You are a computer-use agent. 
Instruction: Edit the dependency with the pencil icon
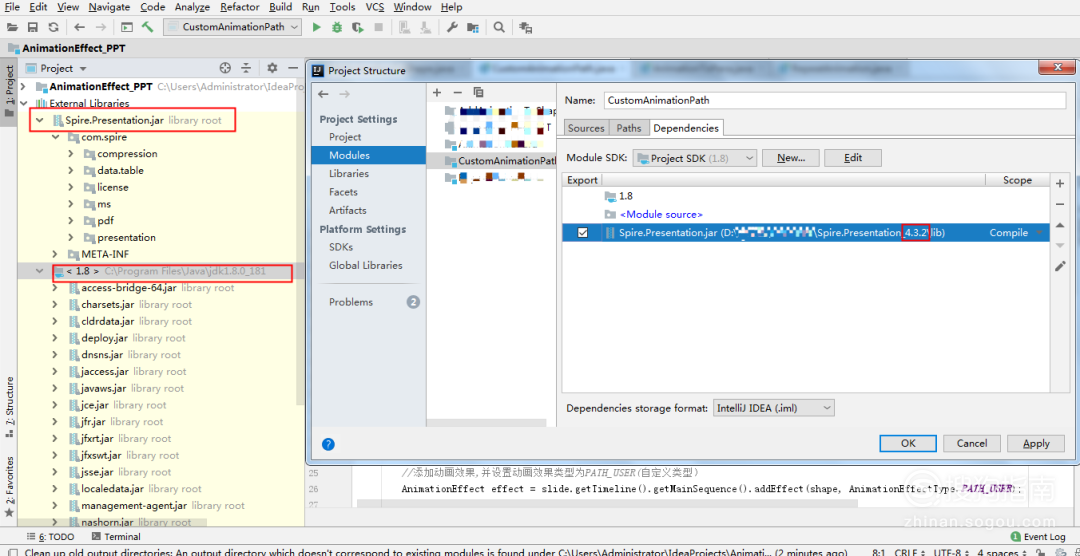(1060, 266)
